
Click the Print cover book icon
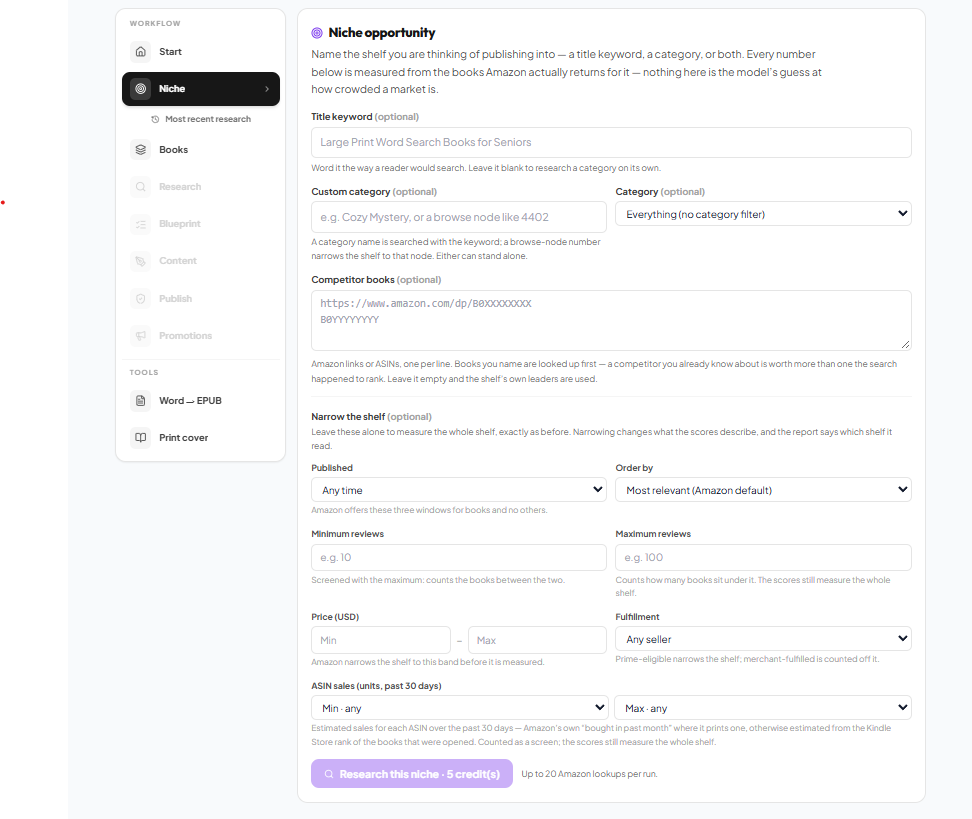(x=141, y=438)
